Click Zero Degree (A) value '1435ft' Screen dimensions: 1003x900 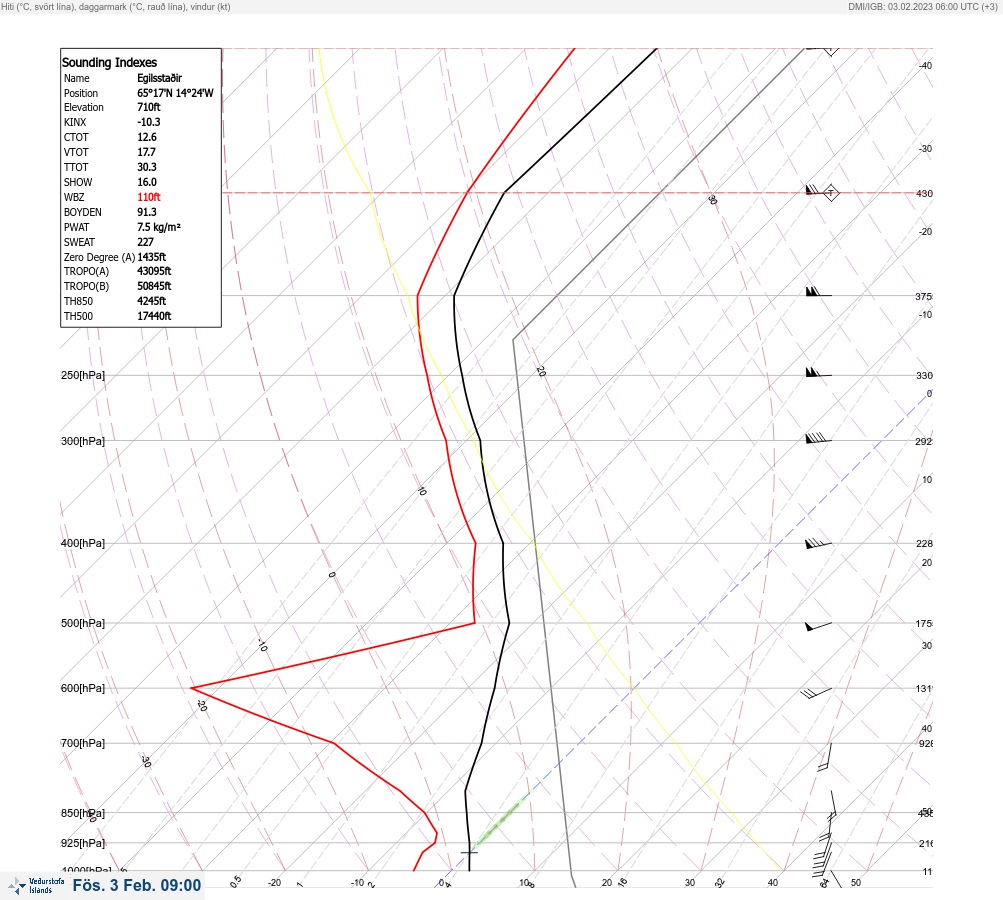pyautogui.click(x=152, y=257)
